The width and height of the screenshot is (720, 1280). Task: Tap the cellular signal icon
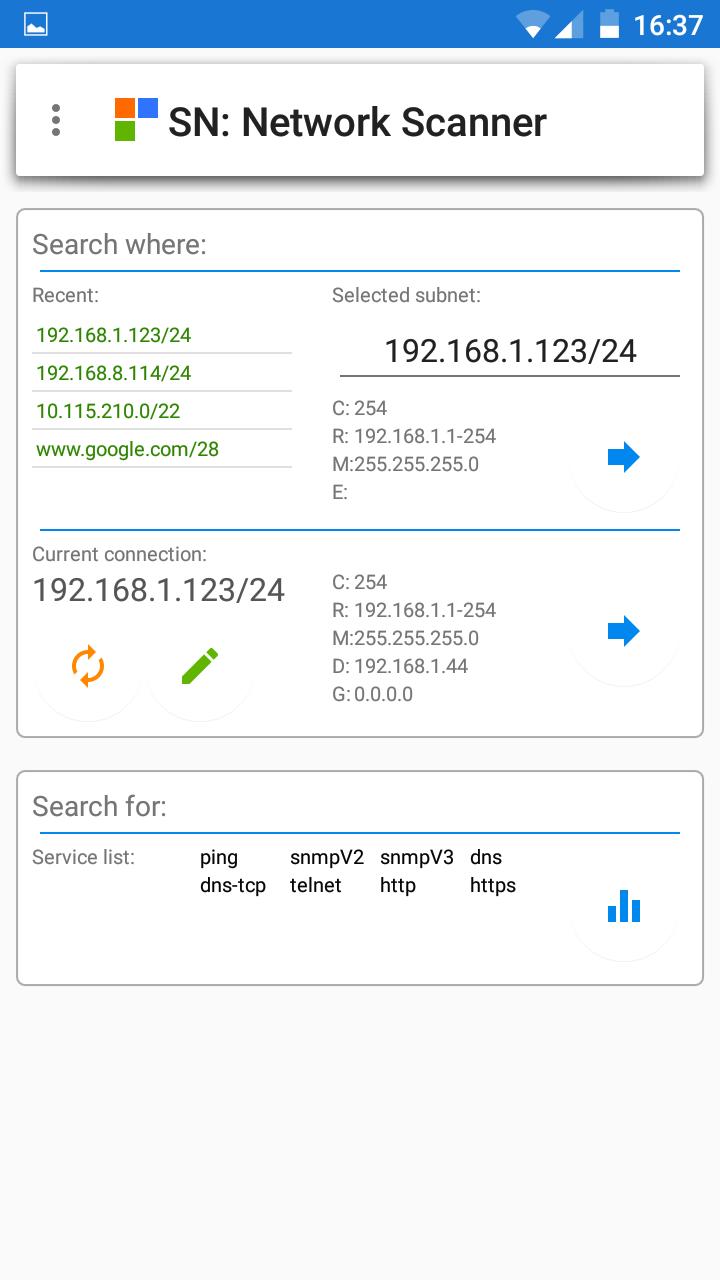569,24
